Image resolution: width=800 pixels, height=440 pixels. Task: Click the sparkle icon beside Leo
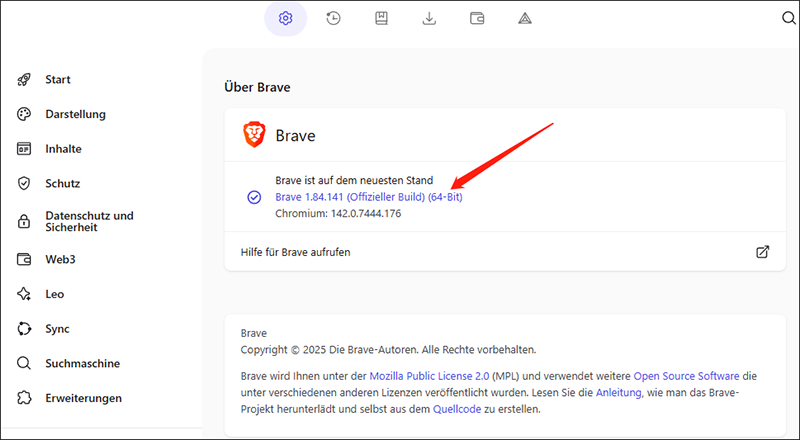pos(24,294)
